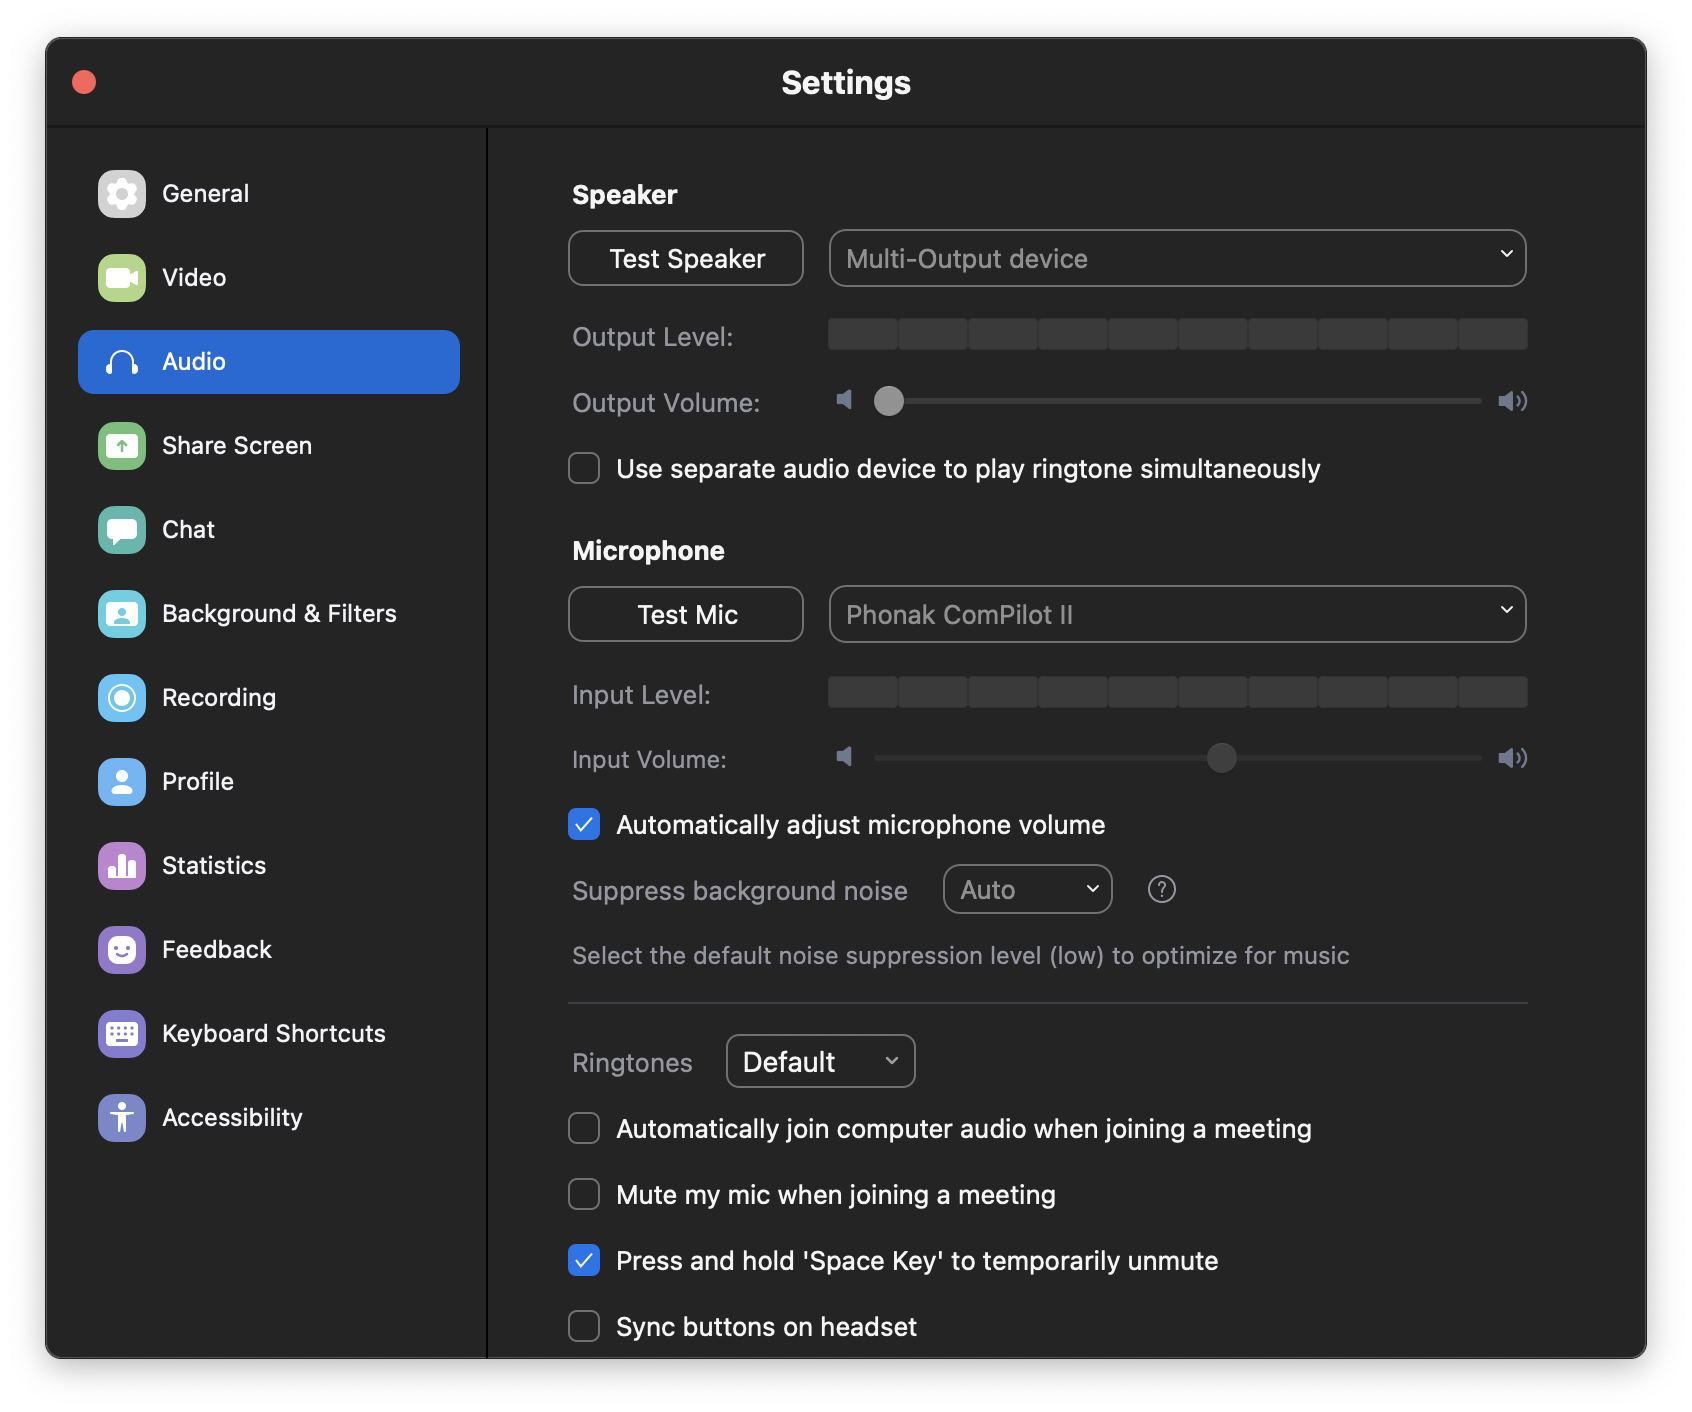Open the Accessibility settings tab
Viewport: 1692px width, 1412px height.
(x=269, y=1118)
